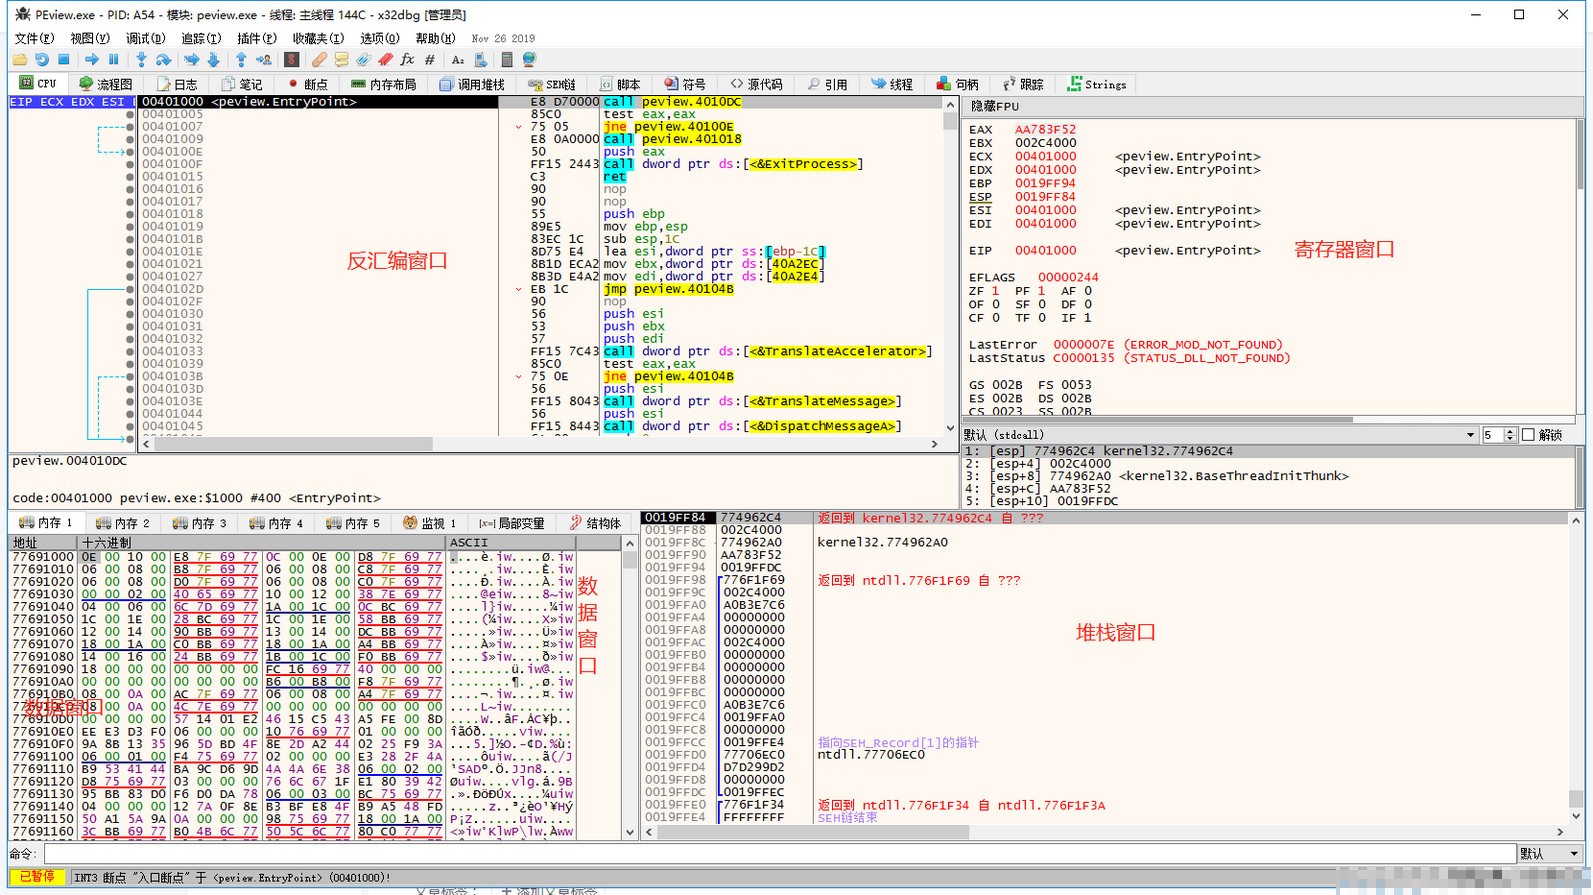Open the calculator icon in toolbar
Screen dimensions: 1593x895
507,60
